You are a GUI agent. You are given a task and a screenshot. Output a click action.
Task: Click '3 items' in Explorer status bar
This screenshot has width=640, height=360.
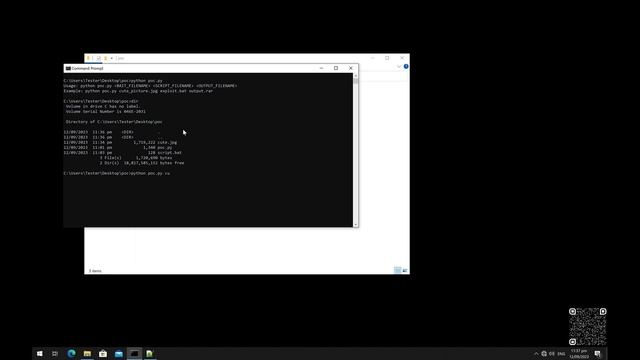[x=95, y=271]
